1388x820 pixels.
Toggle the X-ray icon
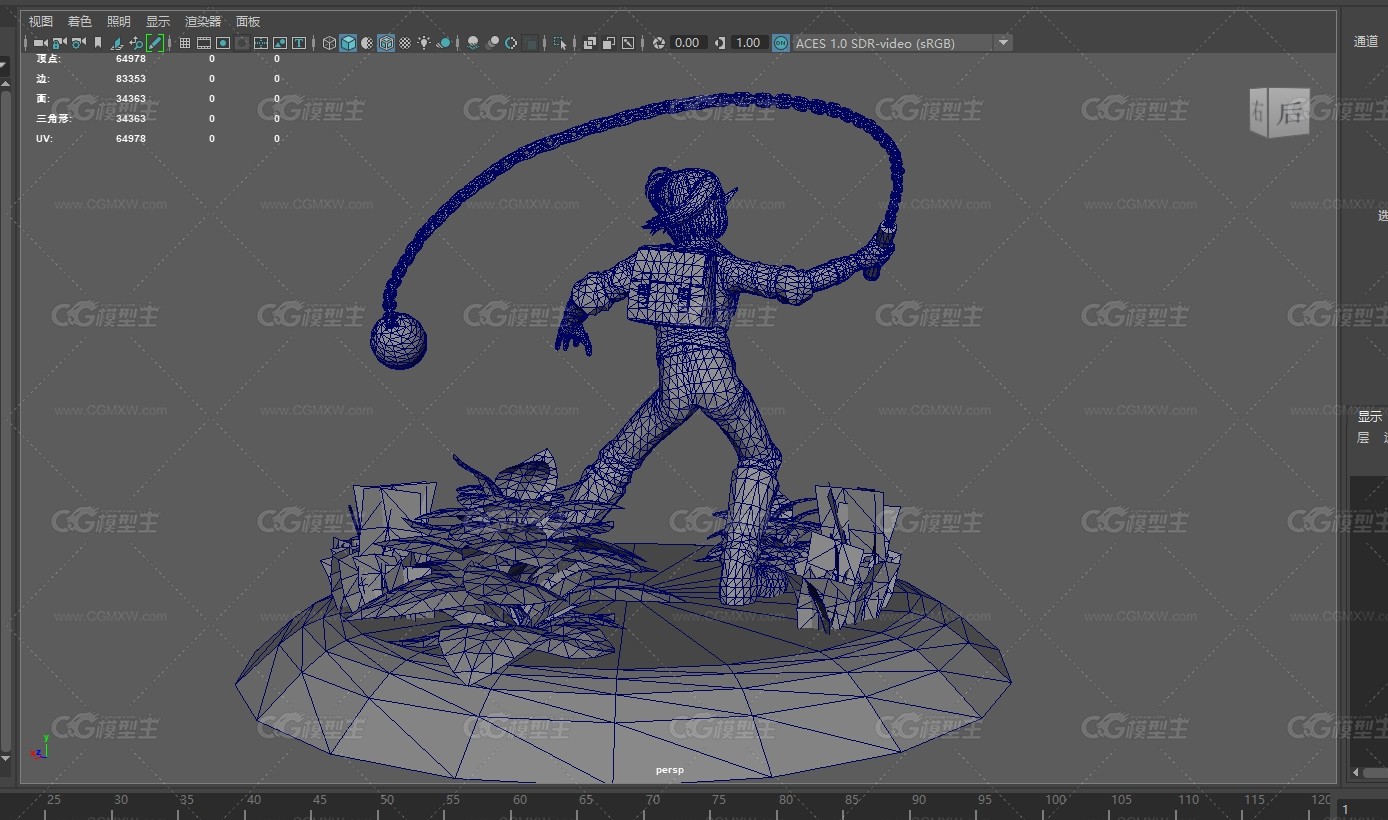click(x=590, y=43)
